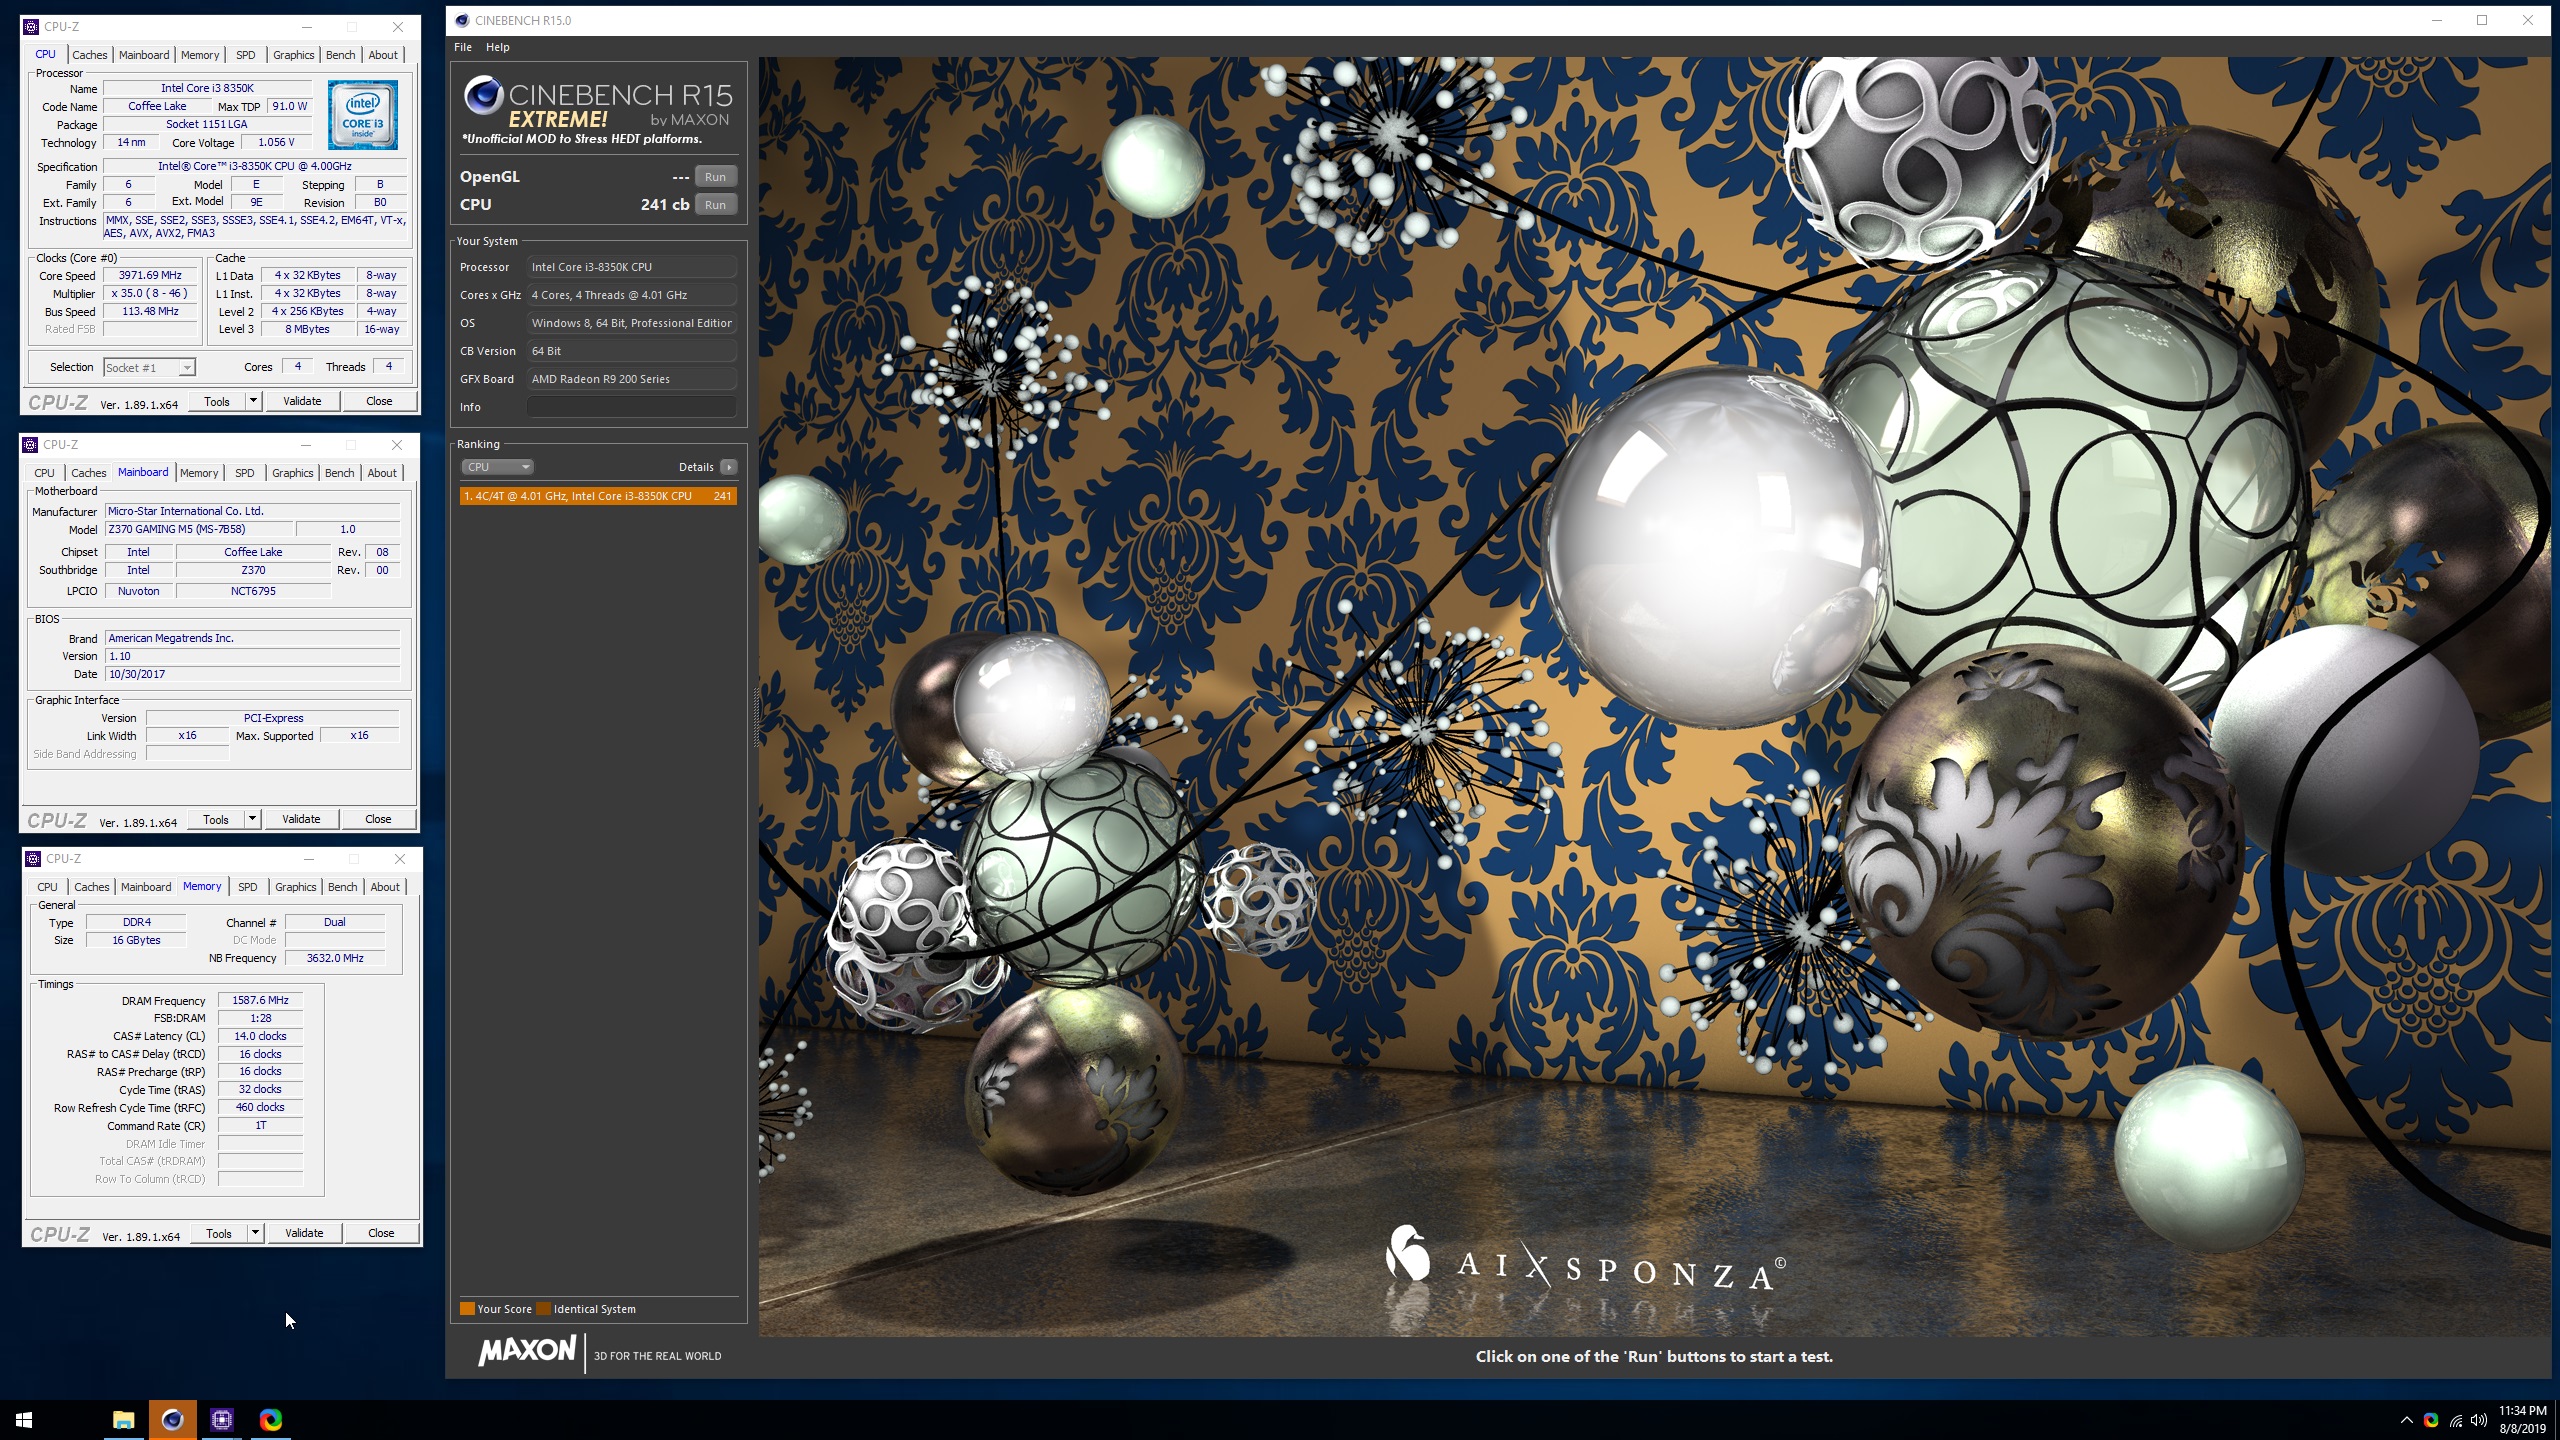Viewport: 2560px width, 1440px height.
Task: Click the top CPU-Z window title icon
Action: [x=31, y=27]
